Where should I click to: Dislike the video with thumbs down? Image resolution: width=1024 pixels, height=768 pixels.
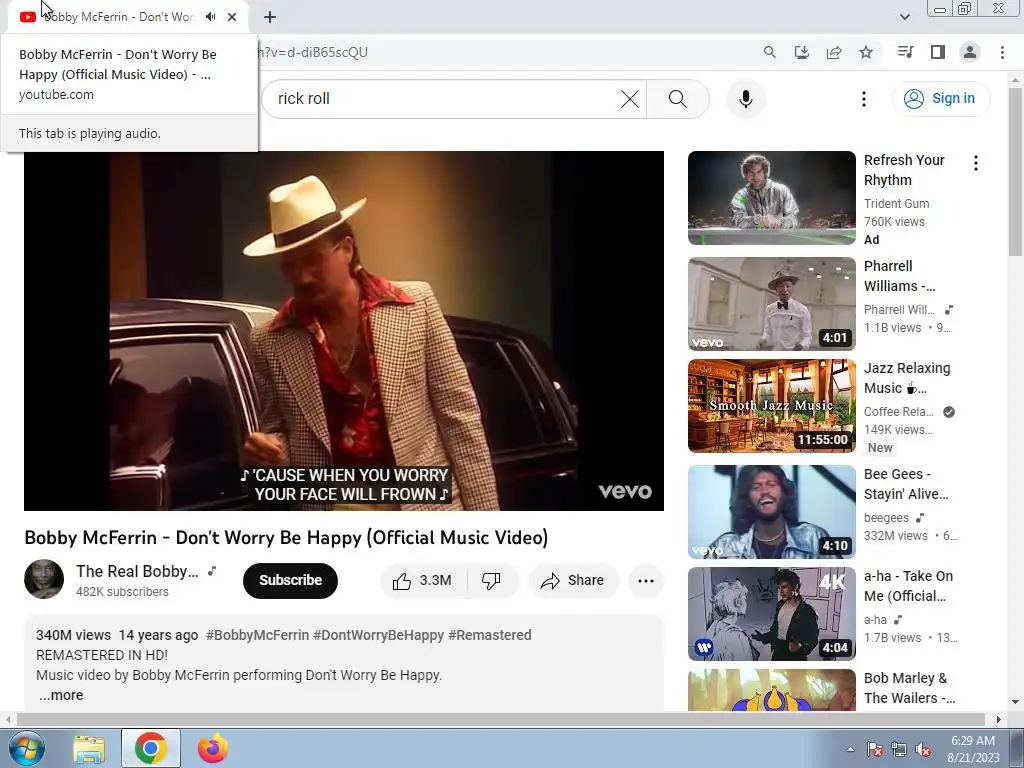[x=491, y=581]
